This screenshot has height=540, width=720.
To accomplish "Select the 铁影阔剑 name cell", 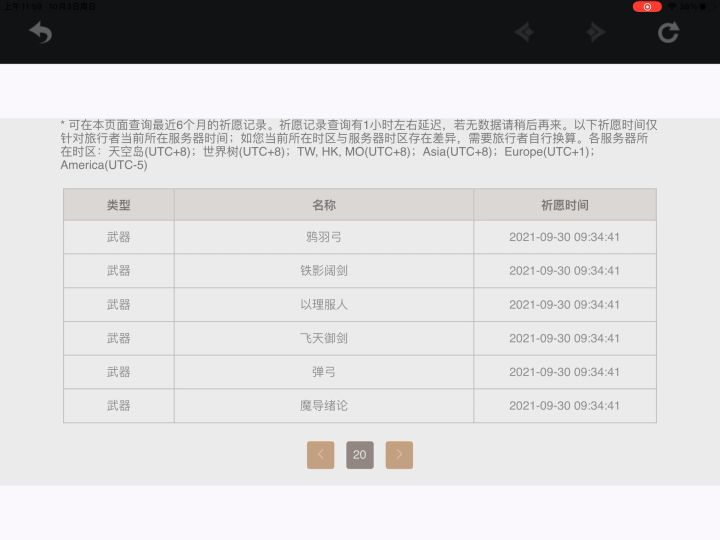I will (324, 270).
